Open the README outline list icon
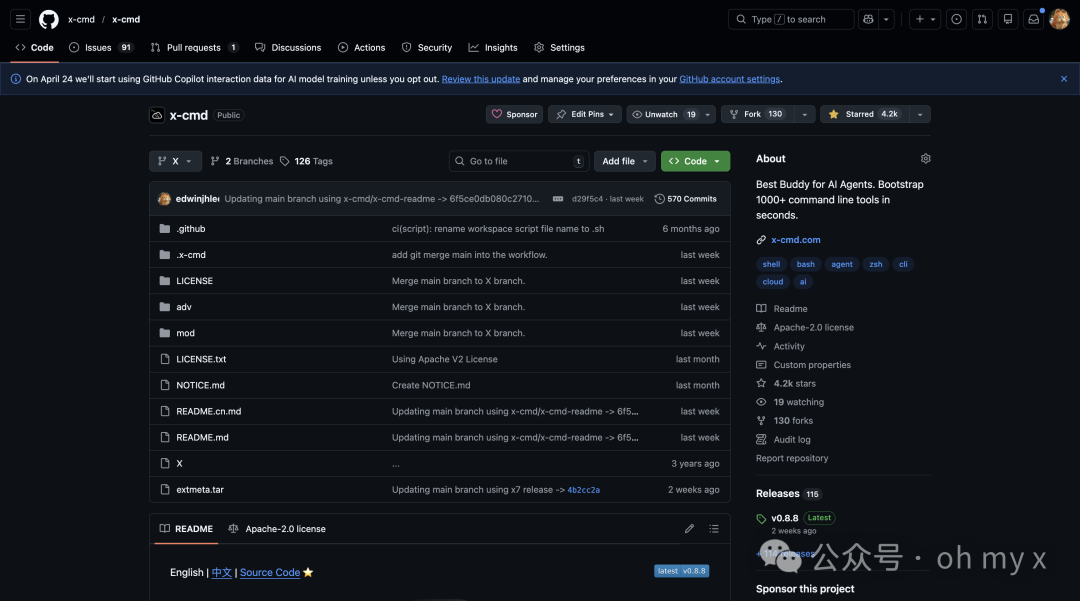This screenshot has height=601, width=1080. 713,528
